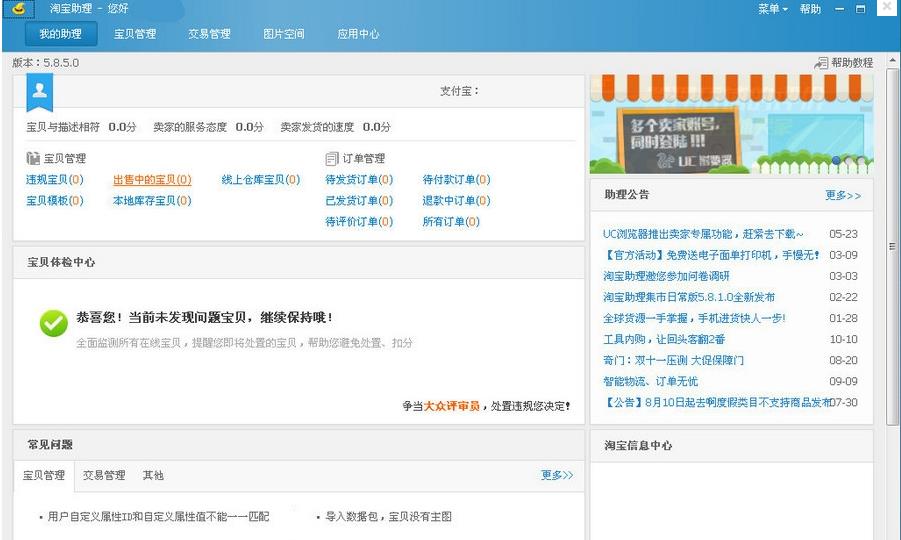Screen dimensions: 901x540
Task: Select the first banner carousel dot
Action: (x=836, y=160)
